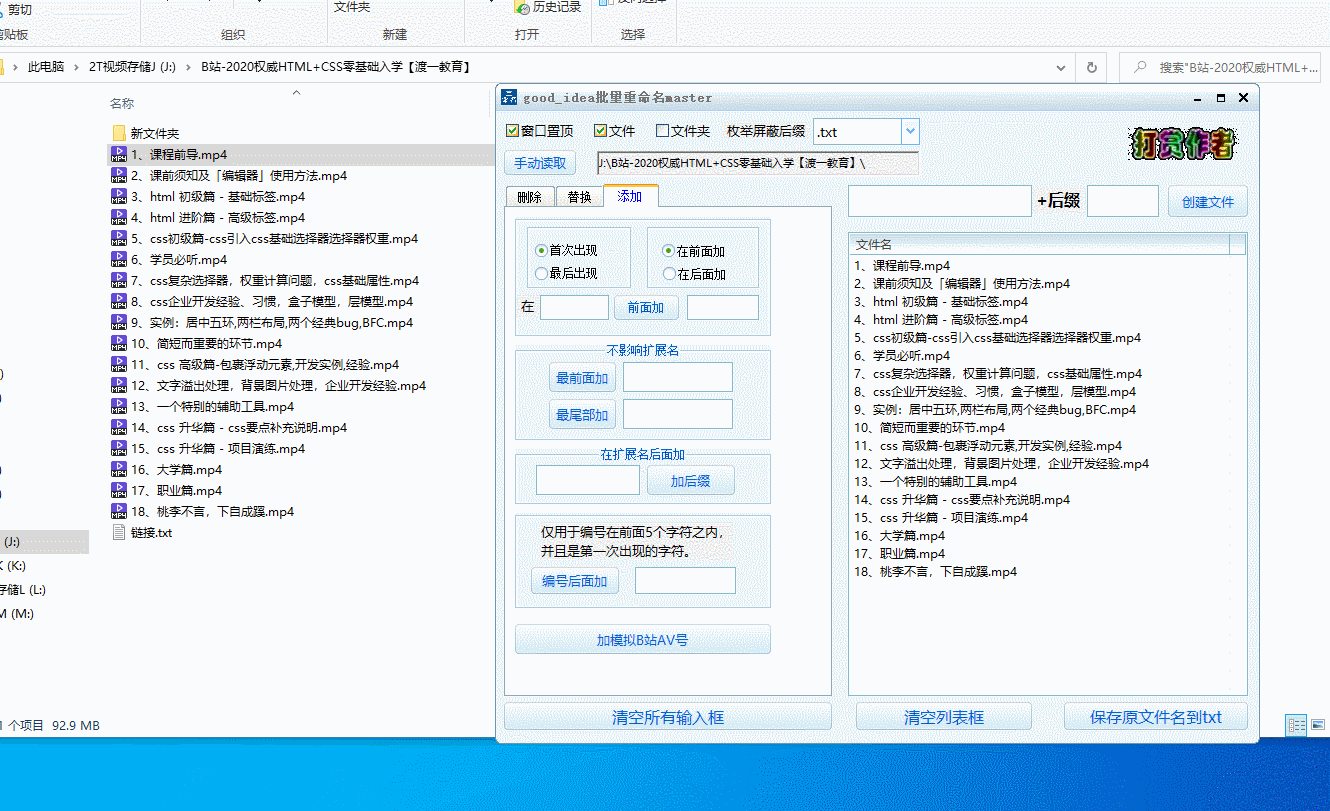Click the 清空所有输入框 button
This screenshot has height=811, width=1330.
pyautogui.click(x=668, y=717)
